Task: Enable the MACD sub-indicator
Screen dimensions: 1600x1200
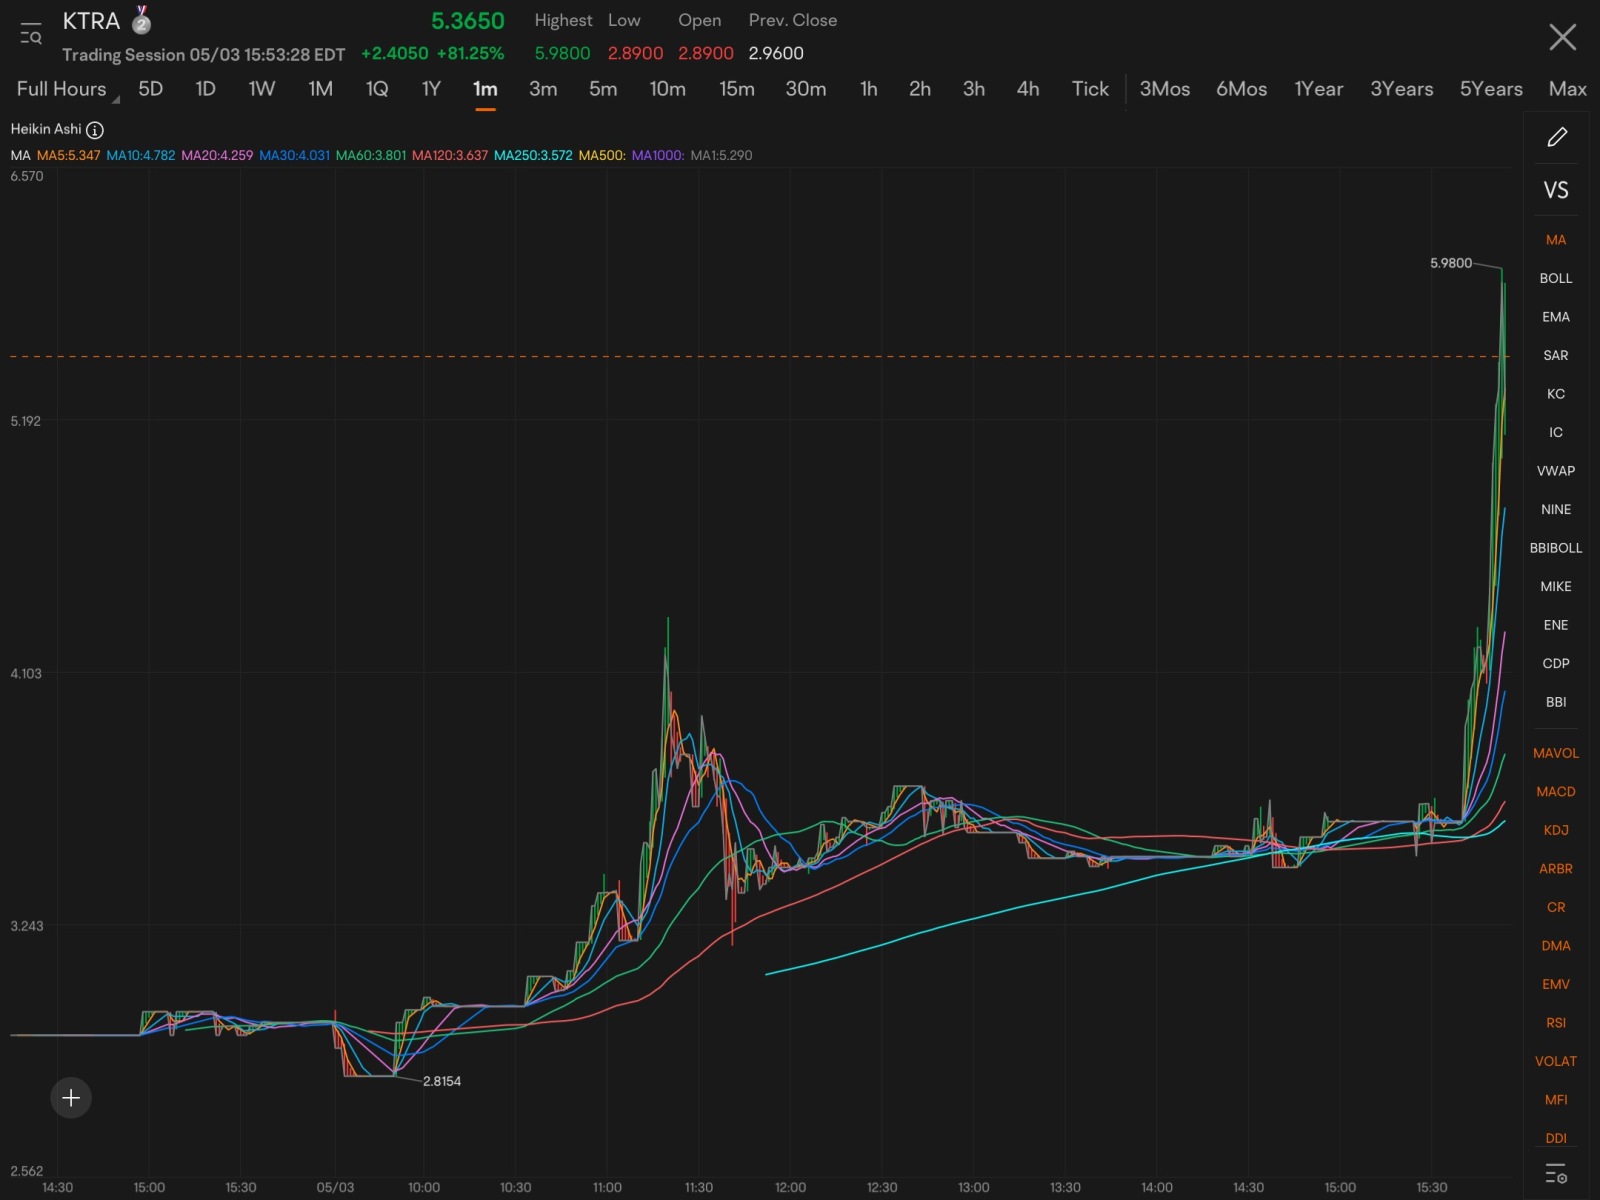Action: [1556, 792]
